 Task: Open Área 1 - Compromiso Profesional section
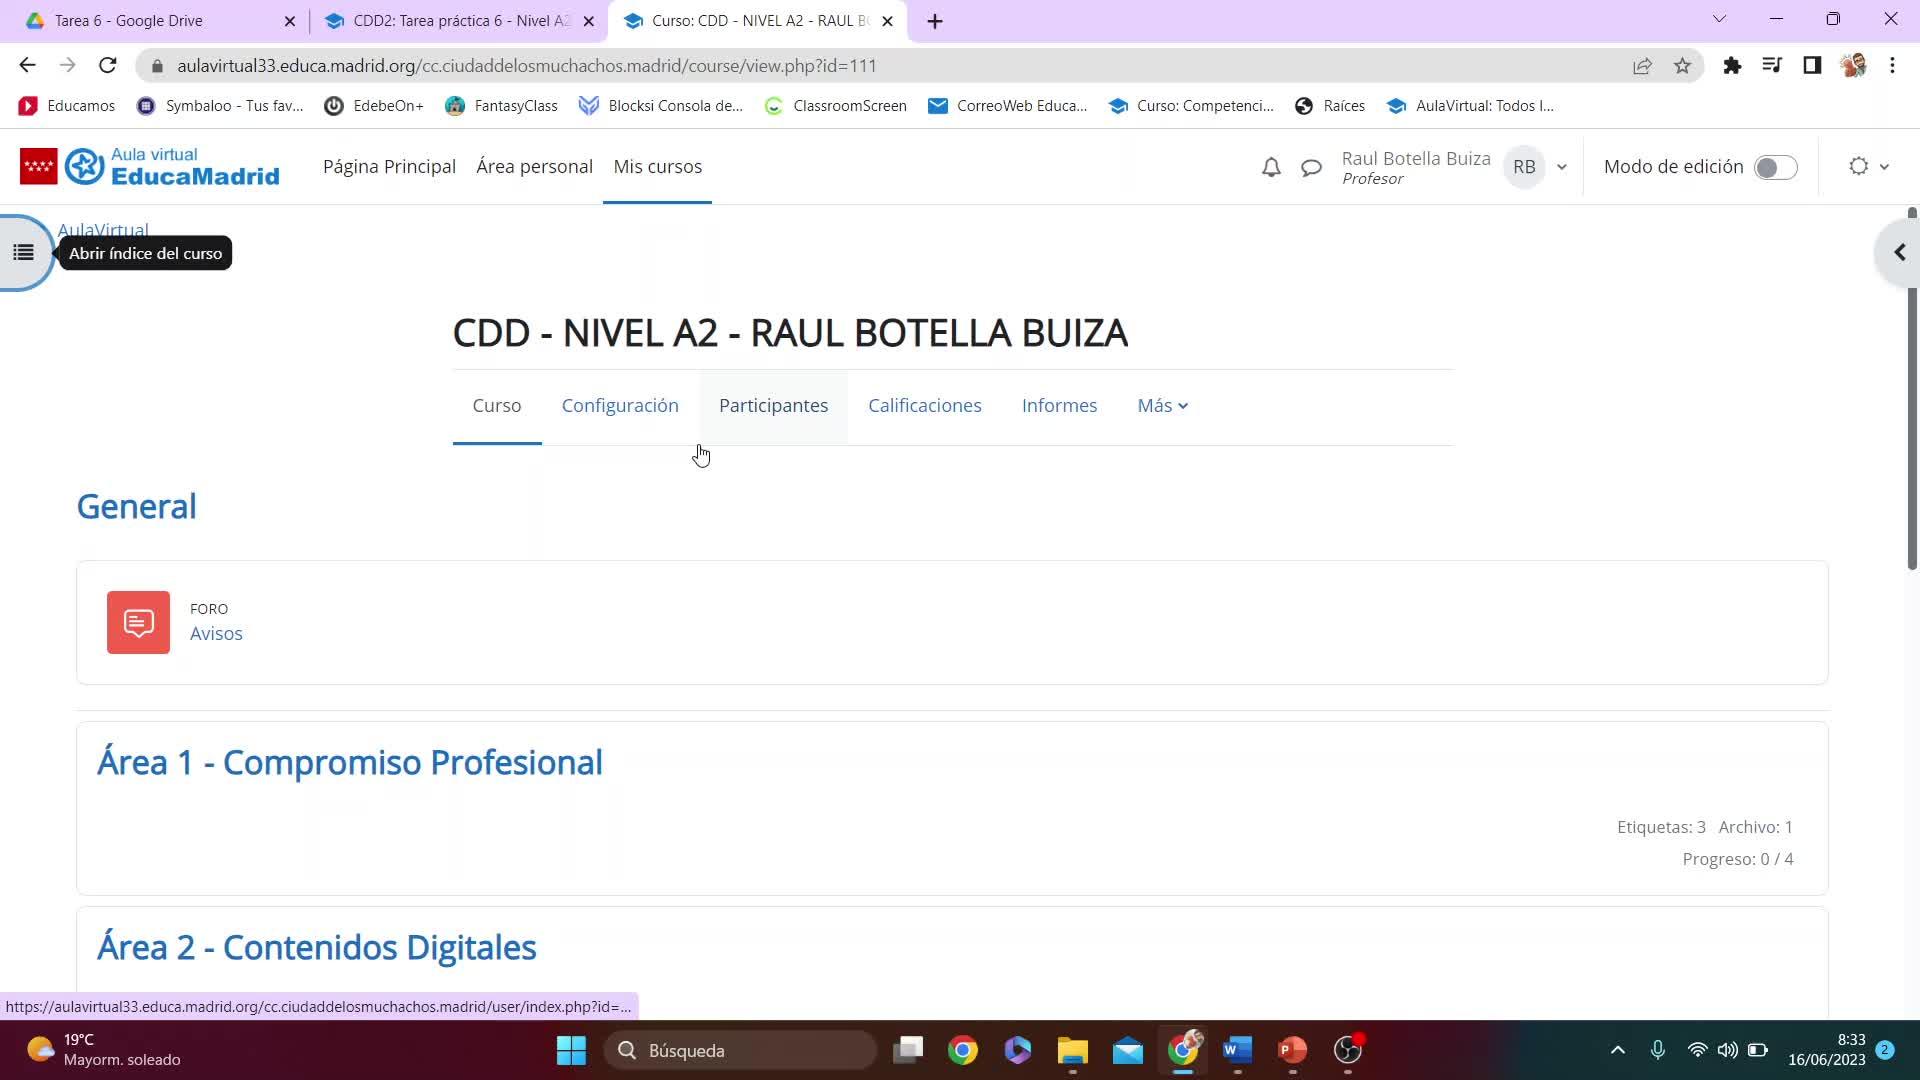click(x=349, y=762)
